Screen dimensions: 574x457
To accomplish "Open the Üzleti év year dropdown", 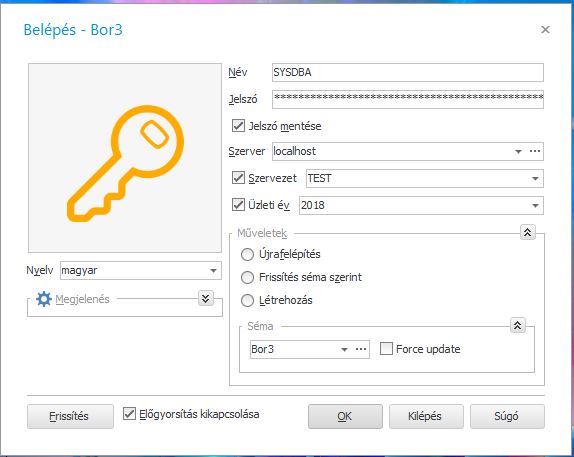I will click(535, 205).
